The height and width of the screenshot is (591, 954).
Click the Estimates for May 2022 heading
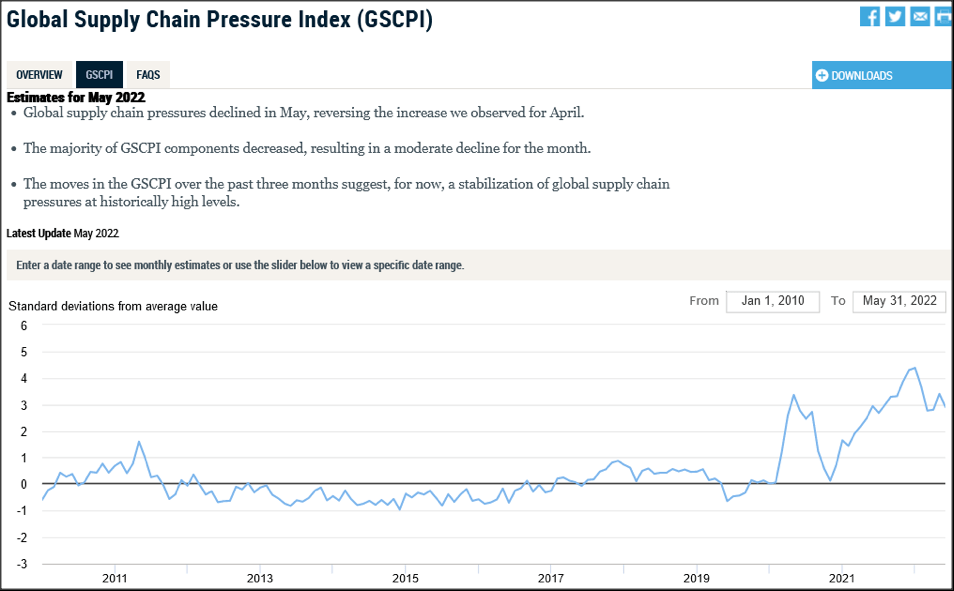76,98
